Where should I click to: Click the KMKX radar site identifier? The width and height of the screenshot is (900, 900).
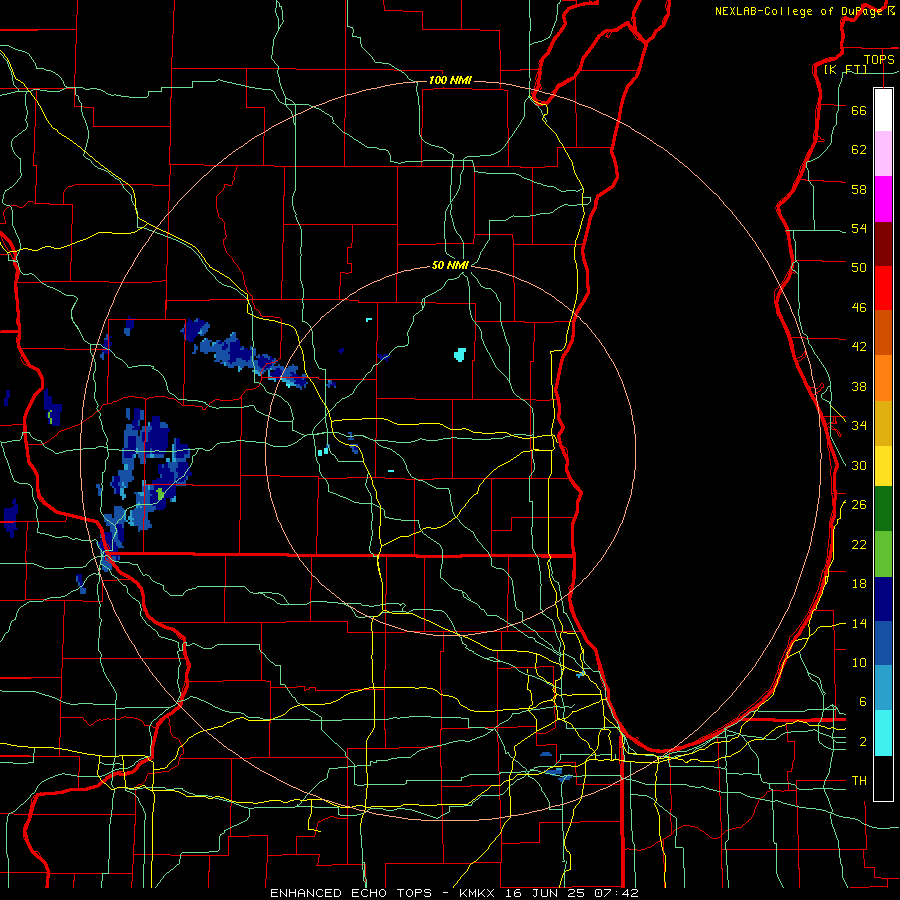click(479, 893)
